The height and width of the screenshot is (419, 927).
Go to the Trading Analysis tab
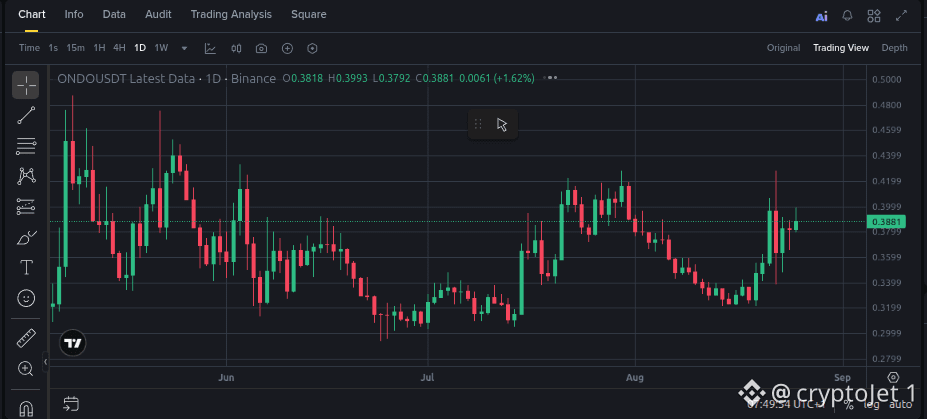[x=231, y=14]
